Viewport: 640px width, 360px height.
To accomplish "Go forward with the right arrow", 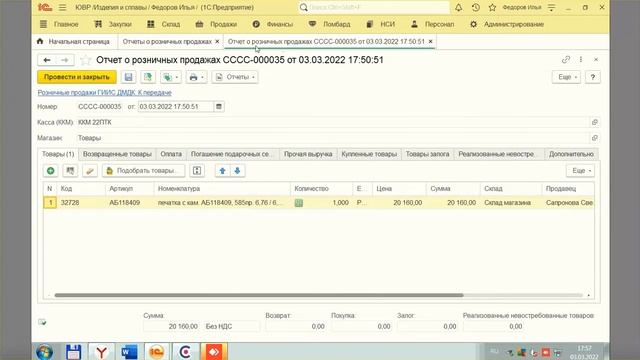I will coord(65,60).
